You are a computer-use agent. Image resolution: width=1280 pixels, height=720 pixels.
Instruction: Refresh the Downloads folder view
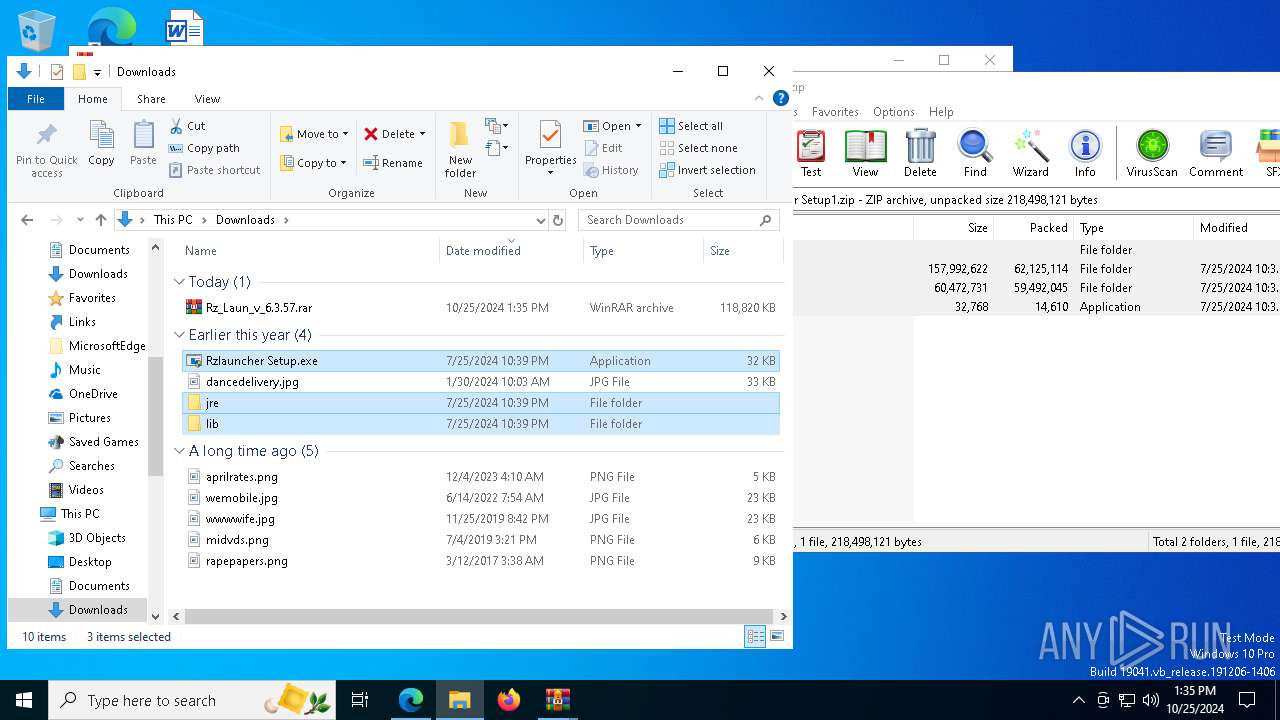coord(558,220)
